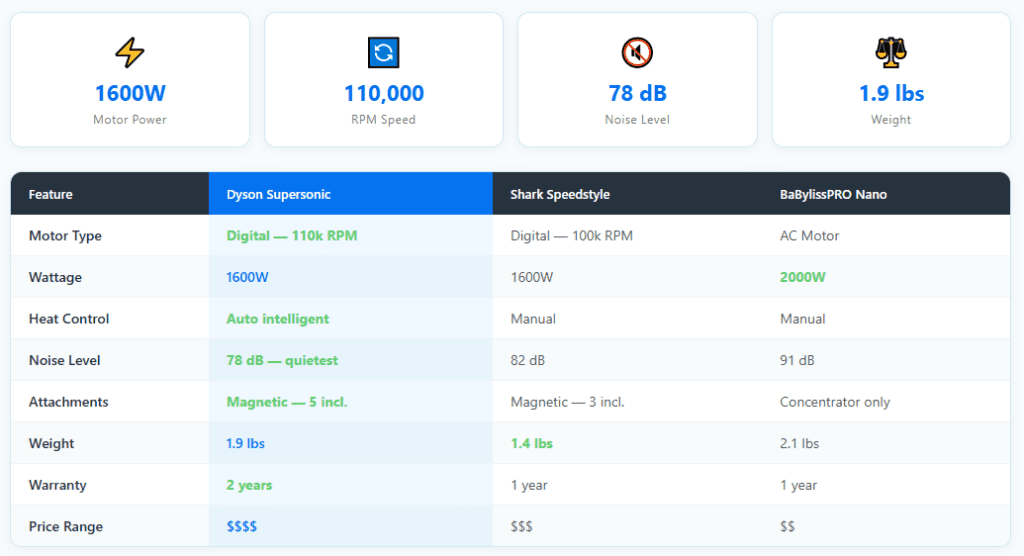Click the BaBylissPRO Nano column header
Viewport: 1024px width, 556px height.
coord(886,194)
